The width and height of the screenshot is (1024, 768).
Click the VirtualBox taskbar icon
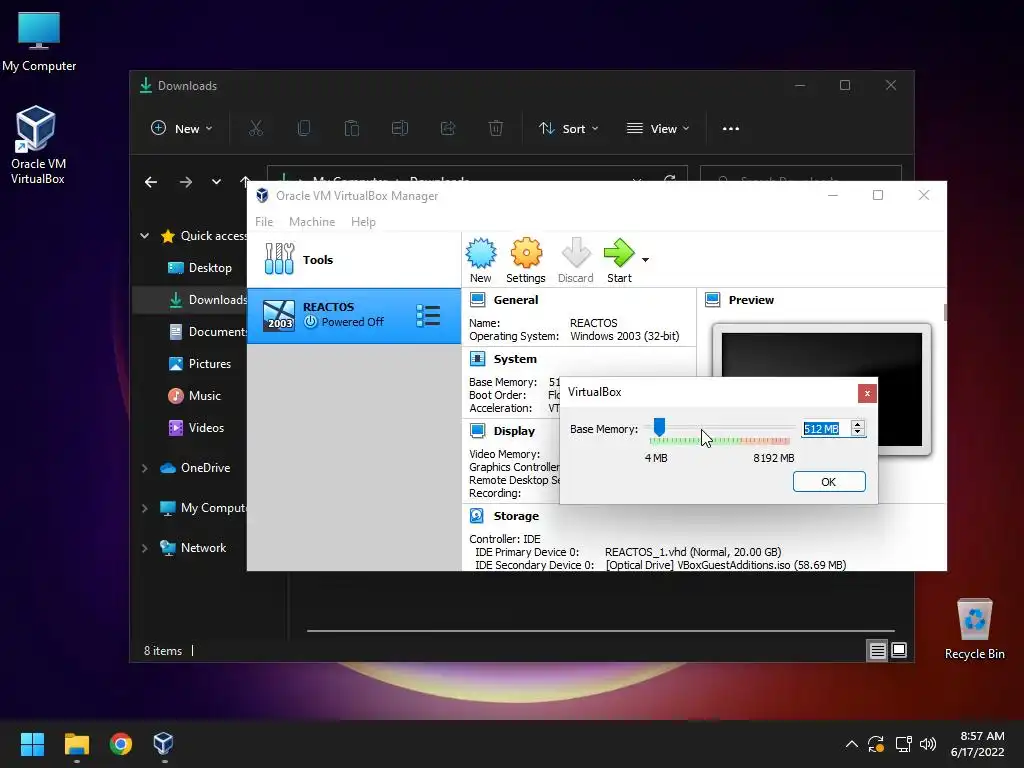pos(163,744)
